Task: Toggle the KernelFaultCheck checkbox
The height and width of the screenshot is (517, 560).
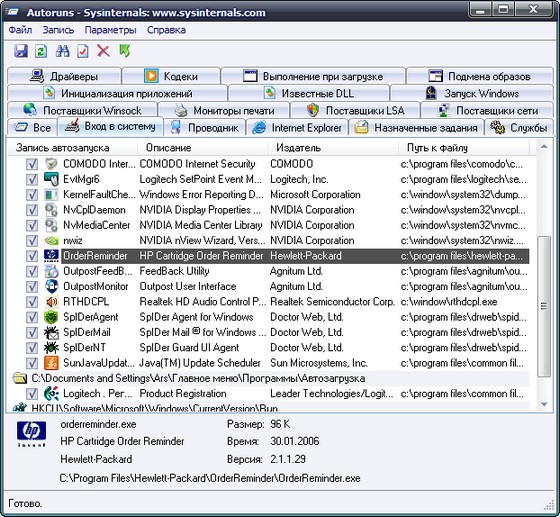Action: (32, 195)
